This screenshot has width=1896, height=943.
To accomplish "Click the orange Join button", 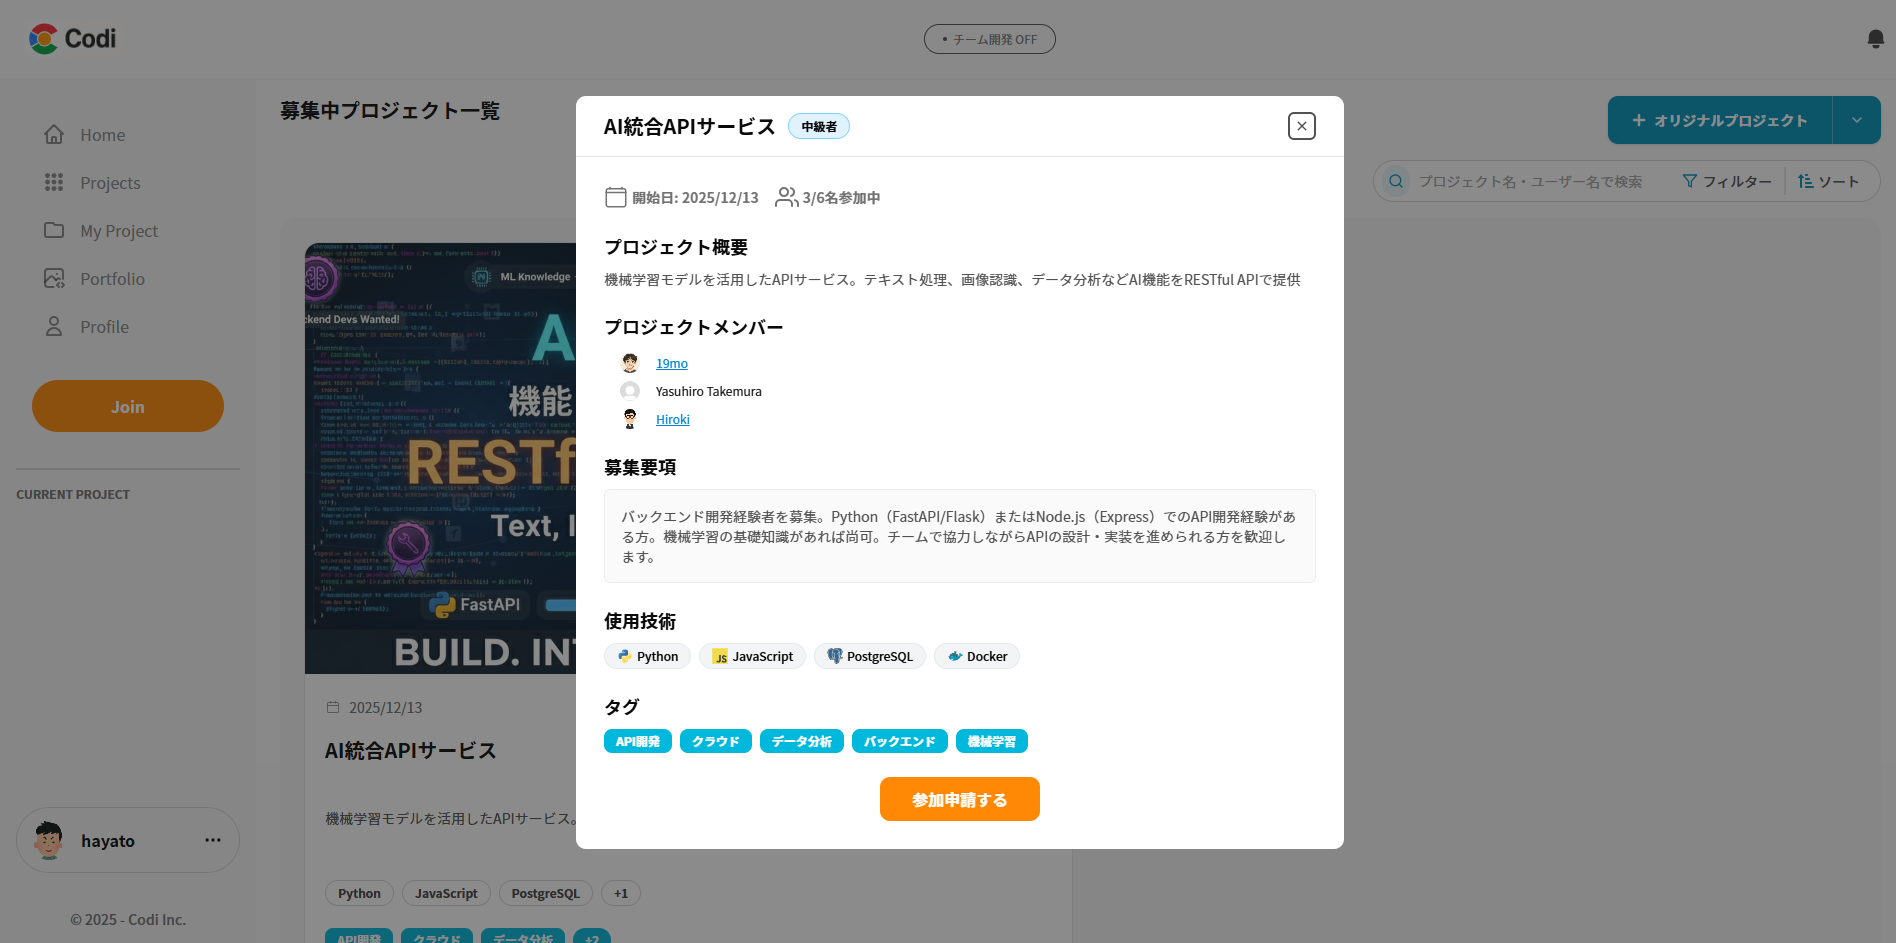I will (x=128, y=406).
